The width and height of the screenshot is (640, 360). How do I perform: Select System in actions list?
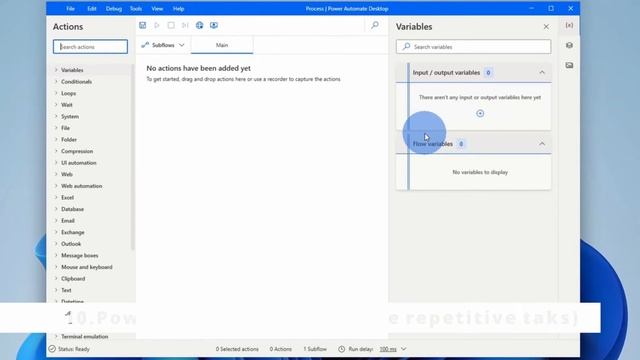[x=70, y=116]
